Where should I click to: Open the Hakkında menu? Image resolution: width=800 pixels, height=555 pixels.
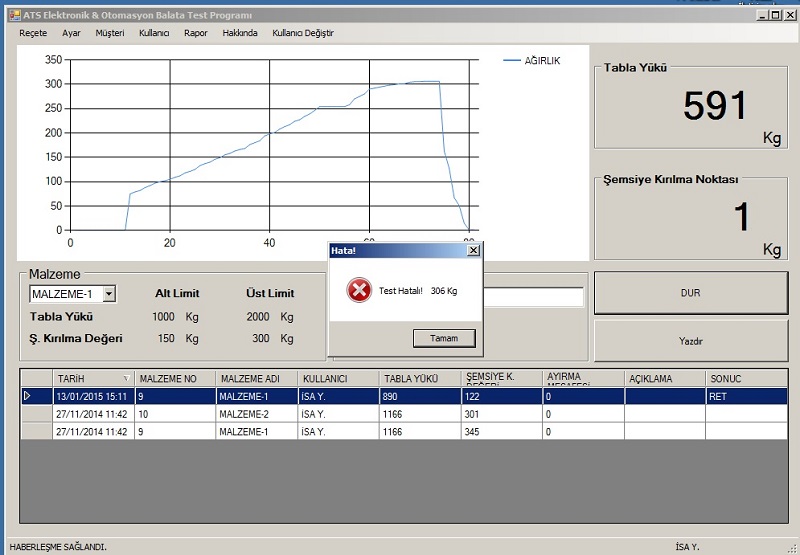click(x=240, y=33)
